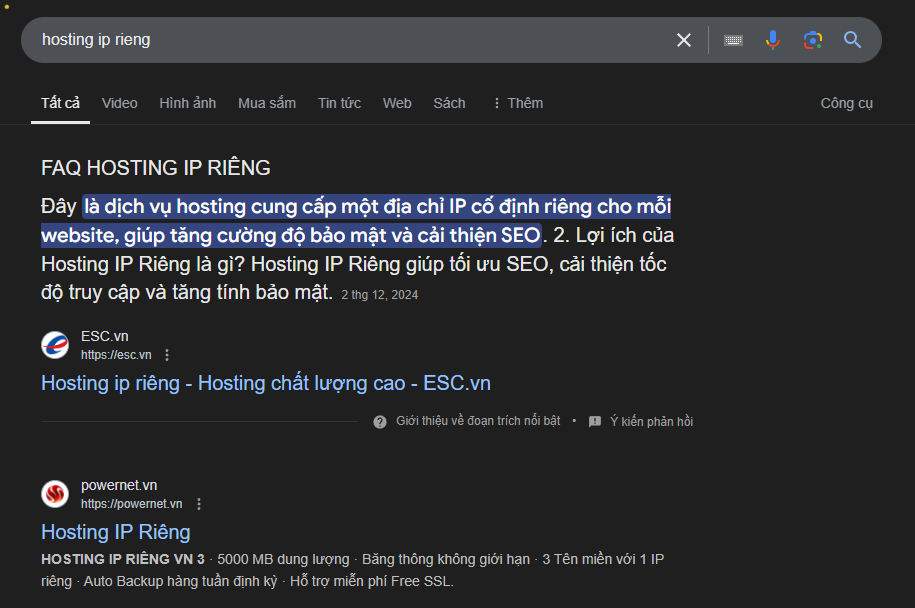The width and height of the screenshot is (915, 608).
Task: Open the powernet.vn Hosting IP Riêng link
Action: point(115,532)
